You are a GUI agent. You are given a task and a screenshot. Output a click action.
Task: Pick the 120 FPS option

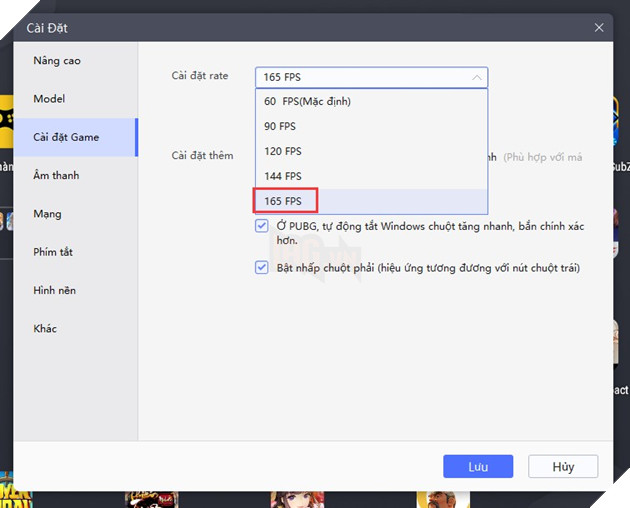click(371, 151)
